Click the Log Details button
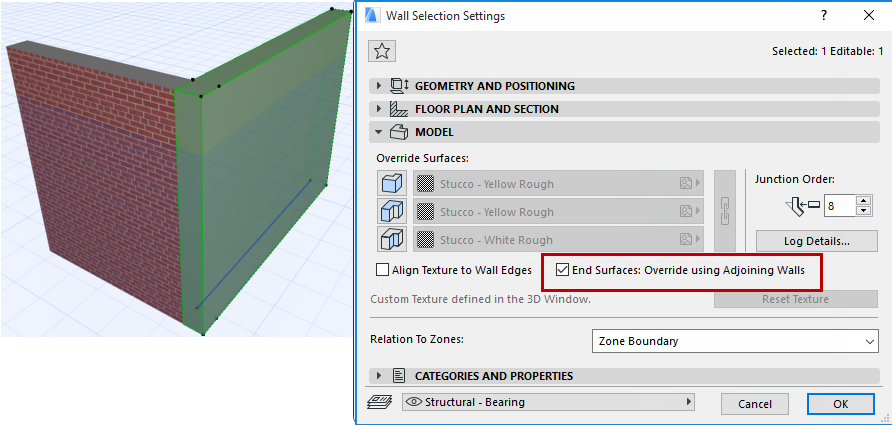892x425 pixels. coord(816,241)
